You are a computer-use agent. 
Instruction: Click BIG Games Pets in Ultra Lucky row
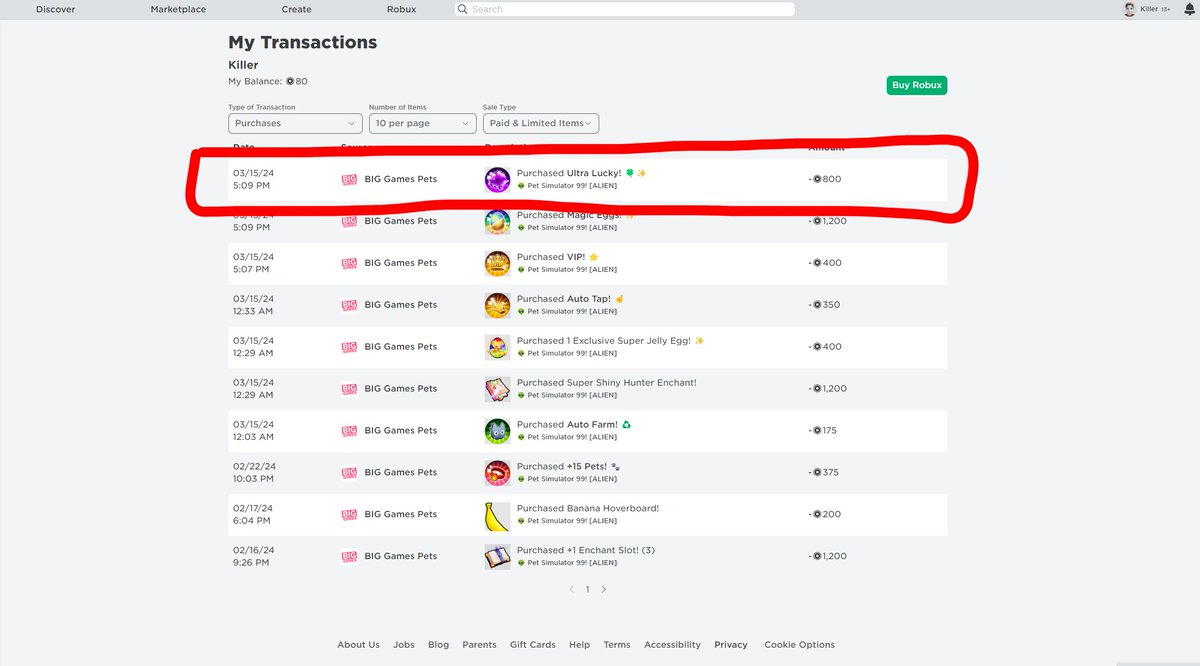click(401, 179)
